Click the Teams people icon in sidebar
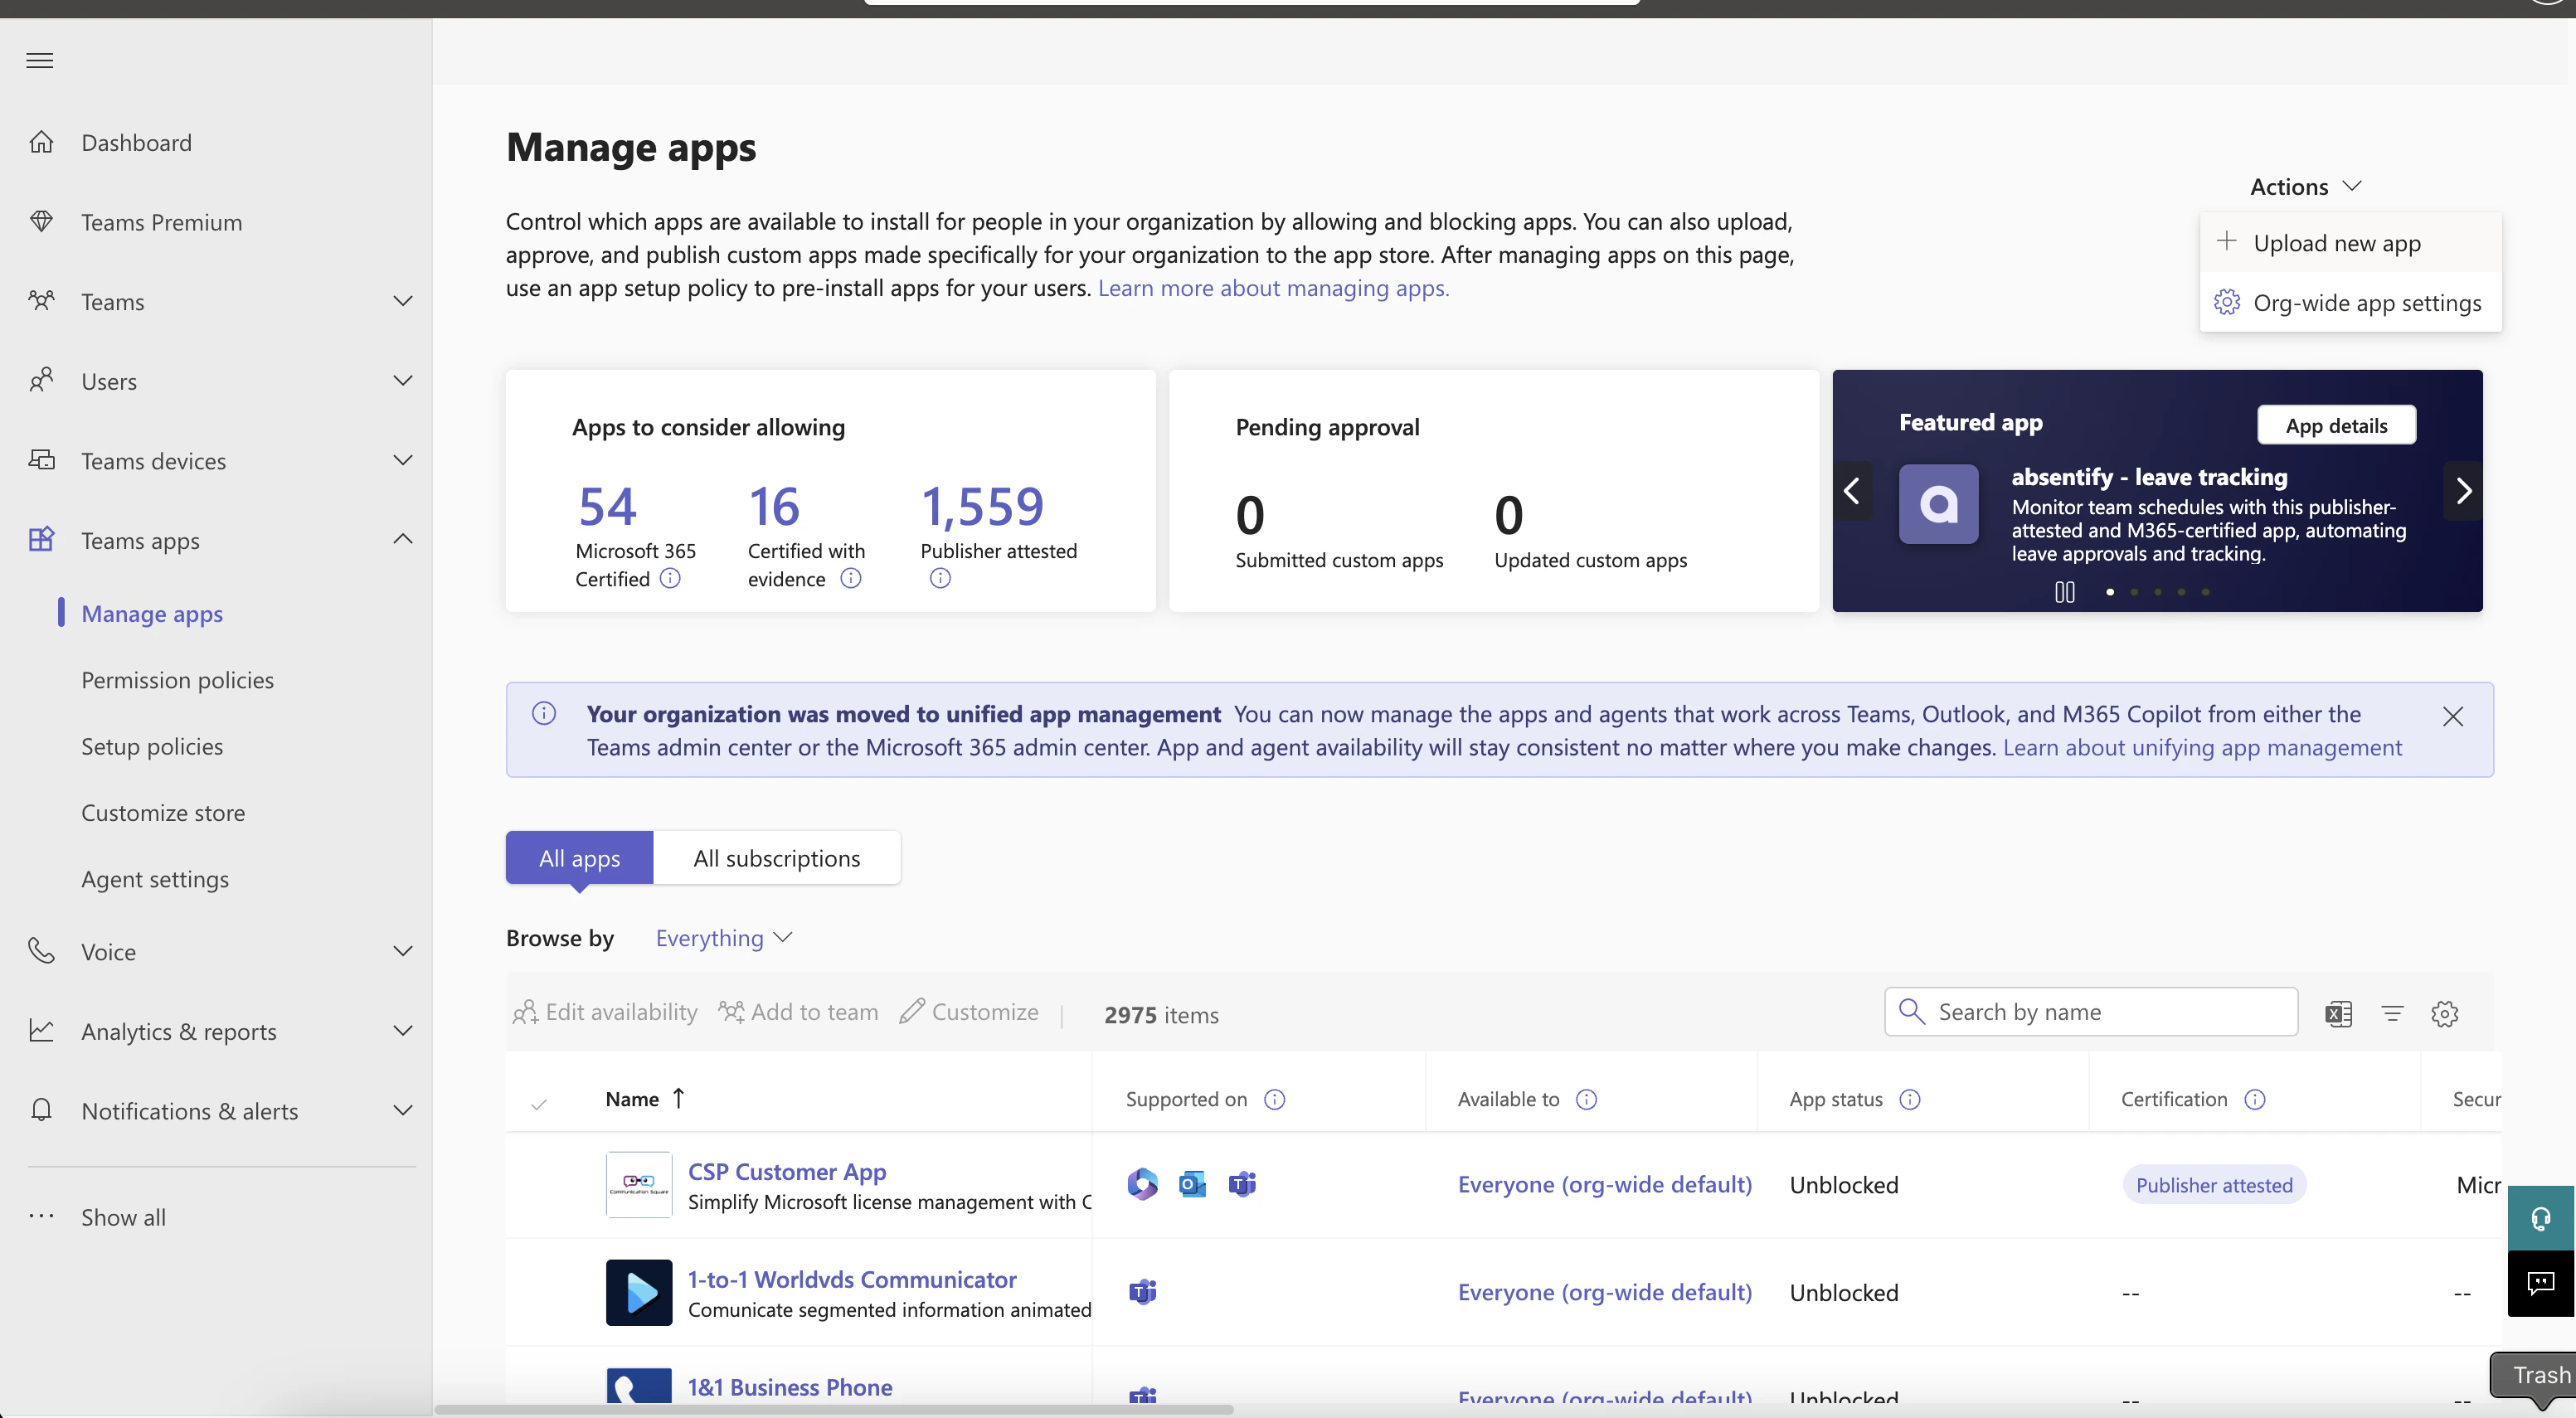Viewport: 2576px width, 1418px height. 41,300
